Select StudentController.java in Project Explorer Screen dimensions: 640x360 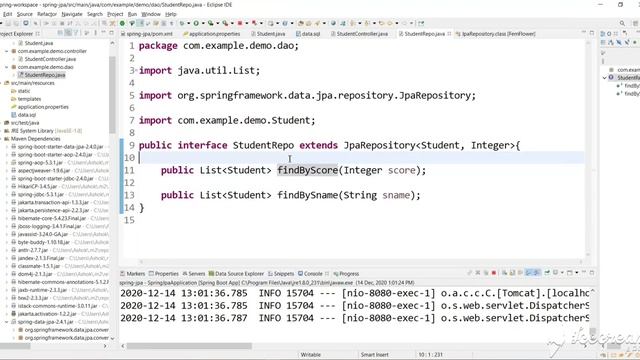click(x=50, y=59)
